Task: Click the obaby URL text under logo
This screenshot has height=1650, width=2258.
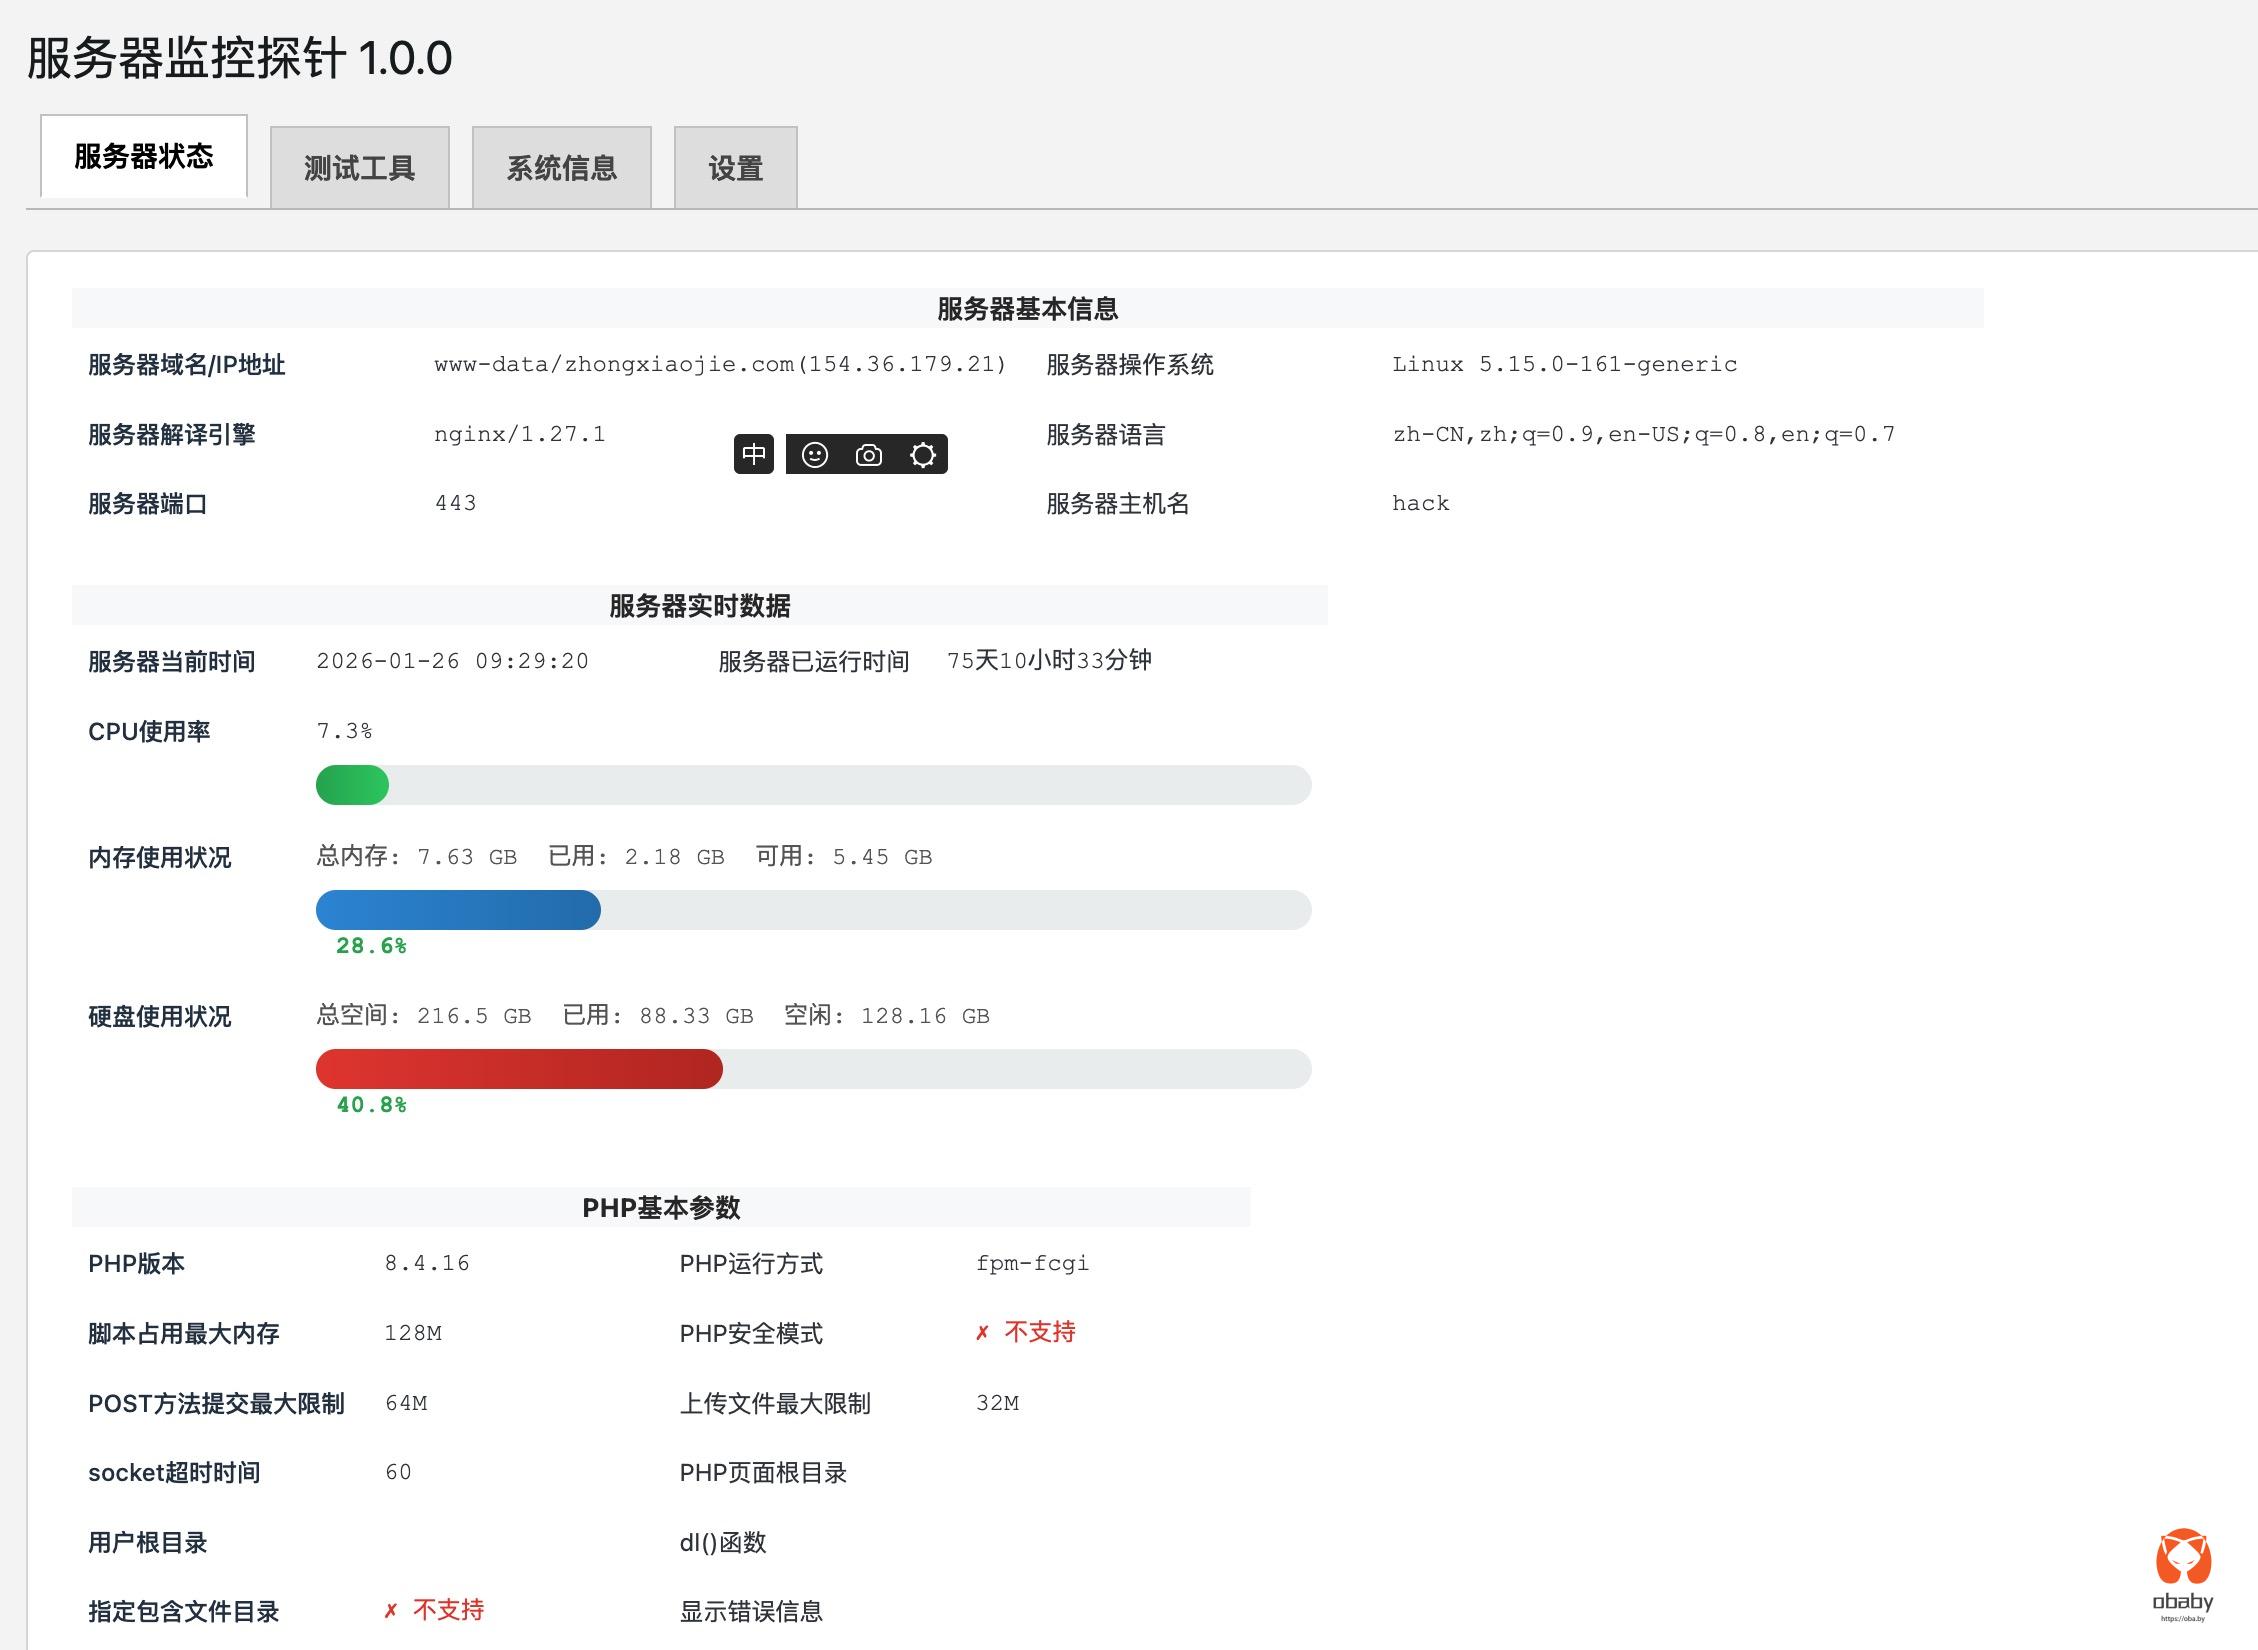Action: point(2182,1619)
